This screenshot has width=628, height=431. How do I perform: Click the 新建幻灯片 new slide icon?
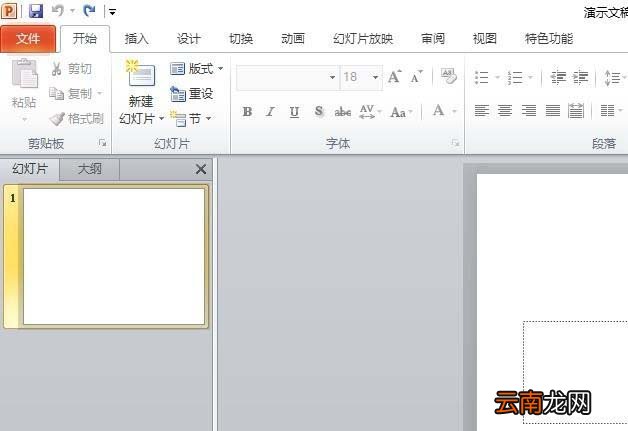pos(140,73)
